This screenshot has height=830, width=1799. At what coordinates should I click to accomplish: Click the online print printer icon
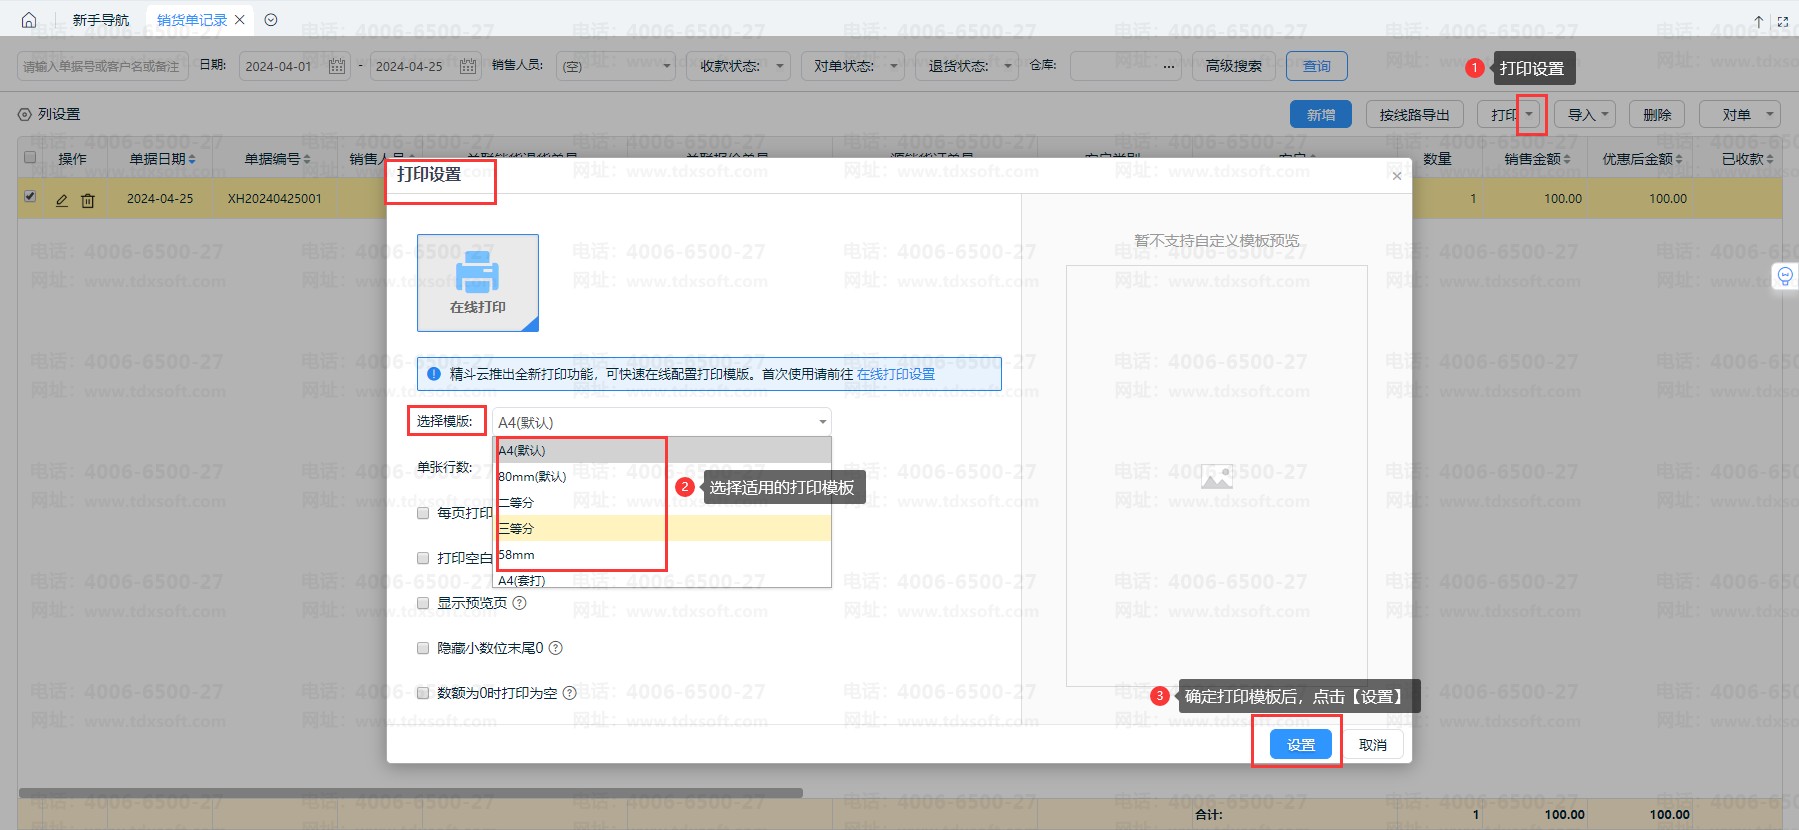coord(477,273)
